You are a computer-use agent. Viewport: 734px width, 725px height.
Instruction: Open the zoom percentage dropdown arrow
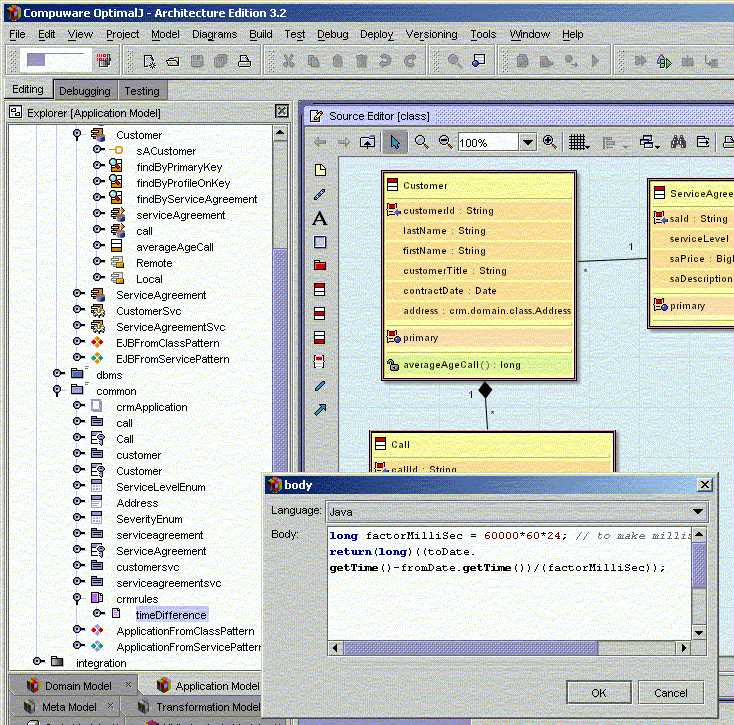[528, 142]
